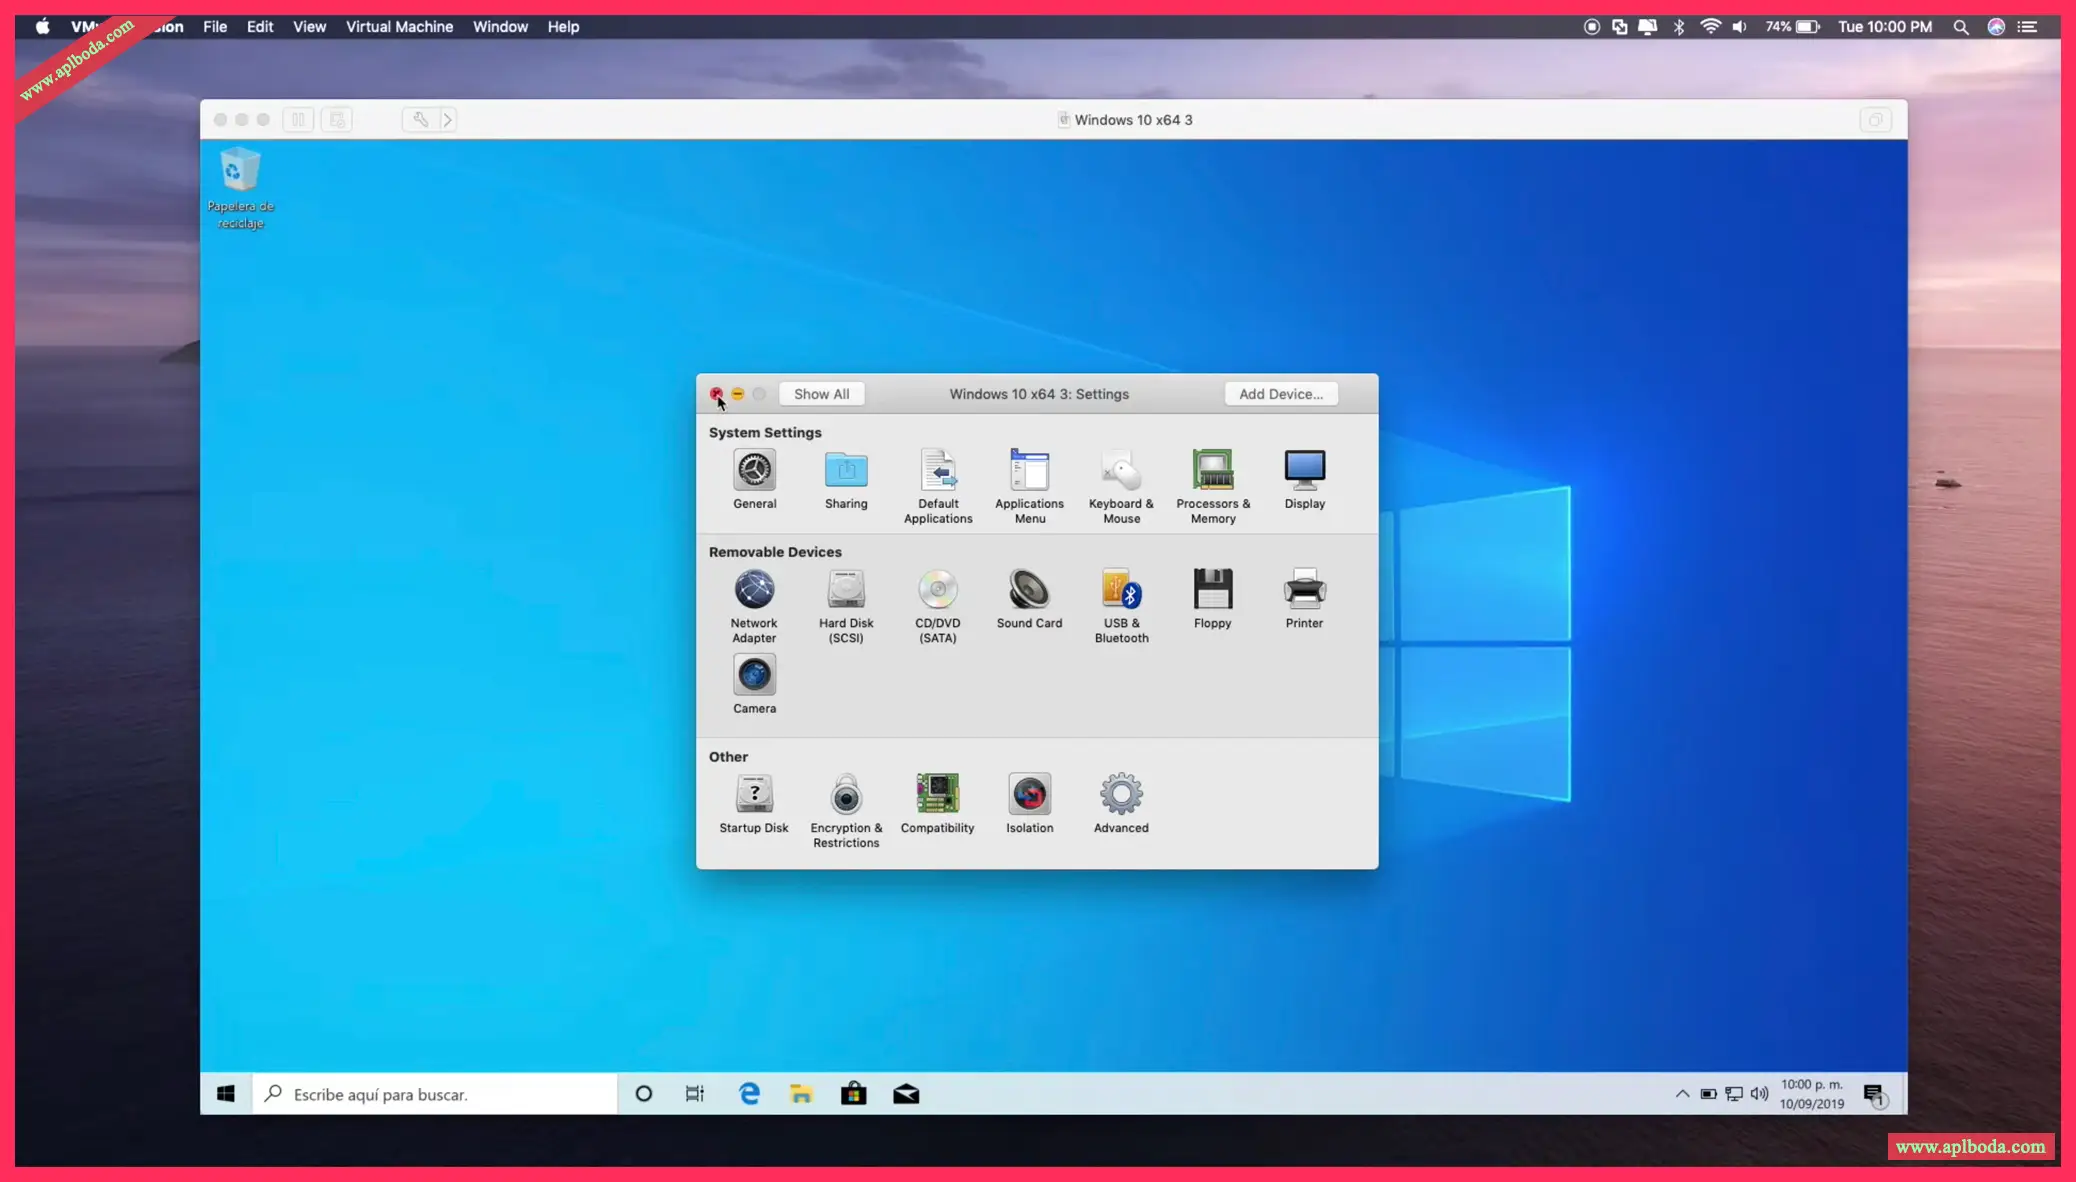Open Windows Action Center notifications
The height and width of the screenshot is (1182, 2076).
click(x=1875, y=1095)
